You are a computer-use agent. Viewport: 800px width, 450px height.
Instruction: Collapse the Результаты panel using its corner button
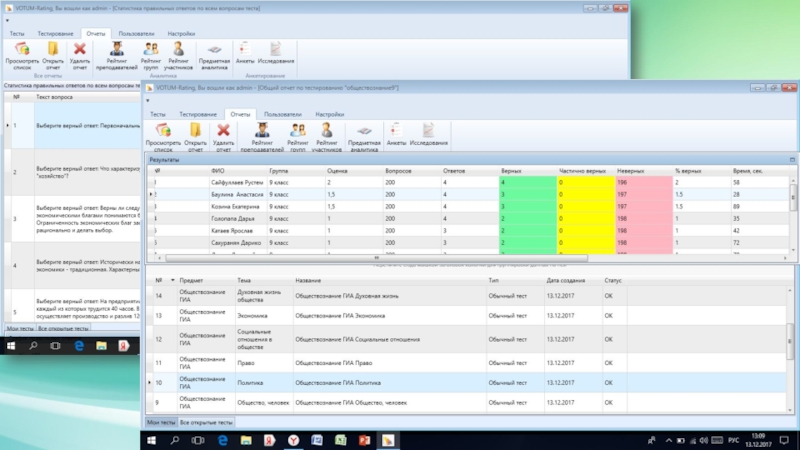click(791, 159)
